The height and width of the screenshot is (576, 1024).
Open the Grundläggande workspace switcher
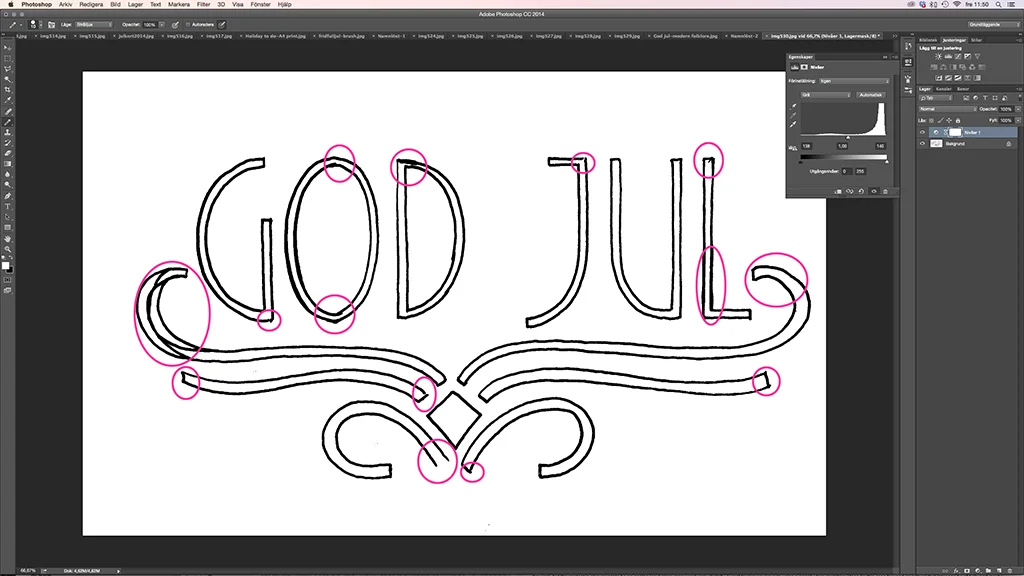click(x=993, y=25)
